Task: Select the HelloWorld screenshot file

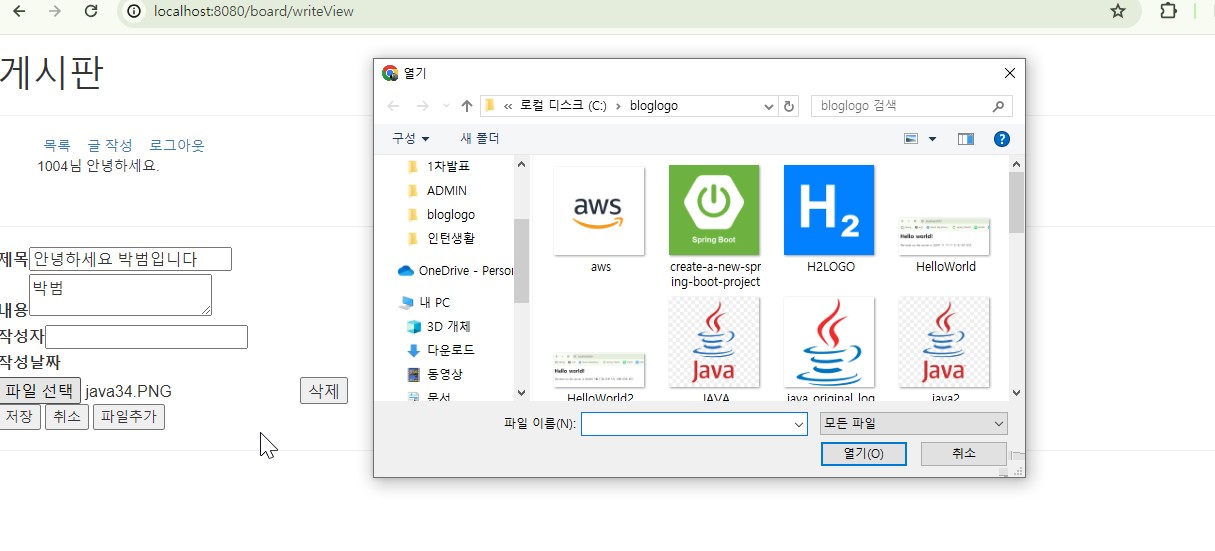Action: (x=945, y=245)
